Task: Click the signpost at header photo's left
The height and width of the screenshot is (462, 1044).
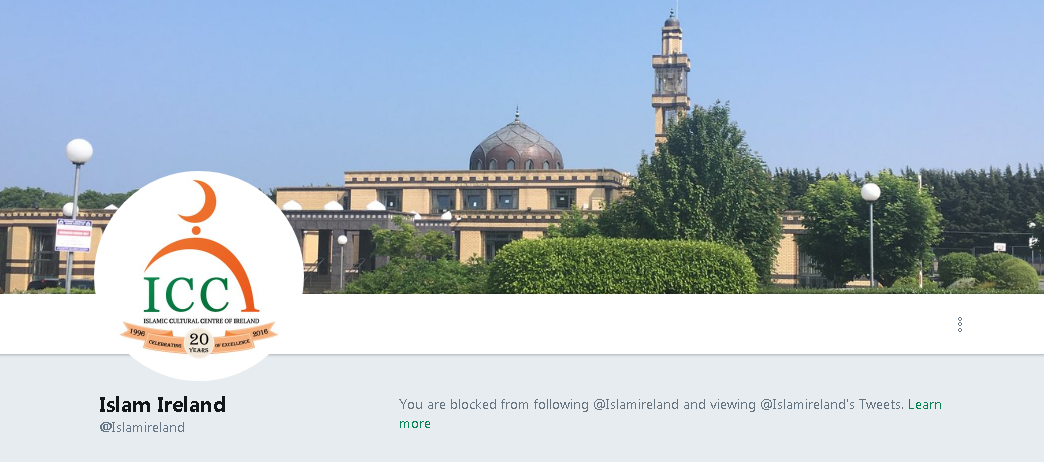Action: click(73, 236)
